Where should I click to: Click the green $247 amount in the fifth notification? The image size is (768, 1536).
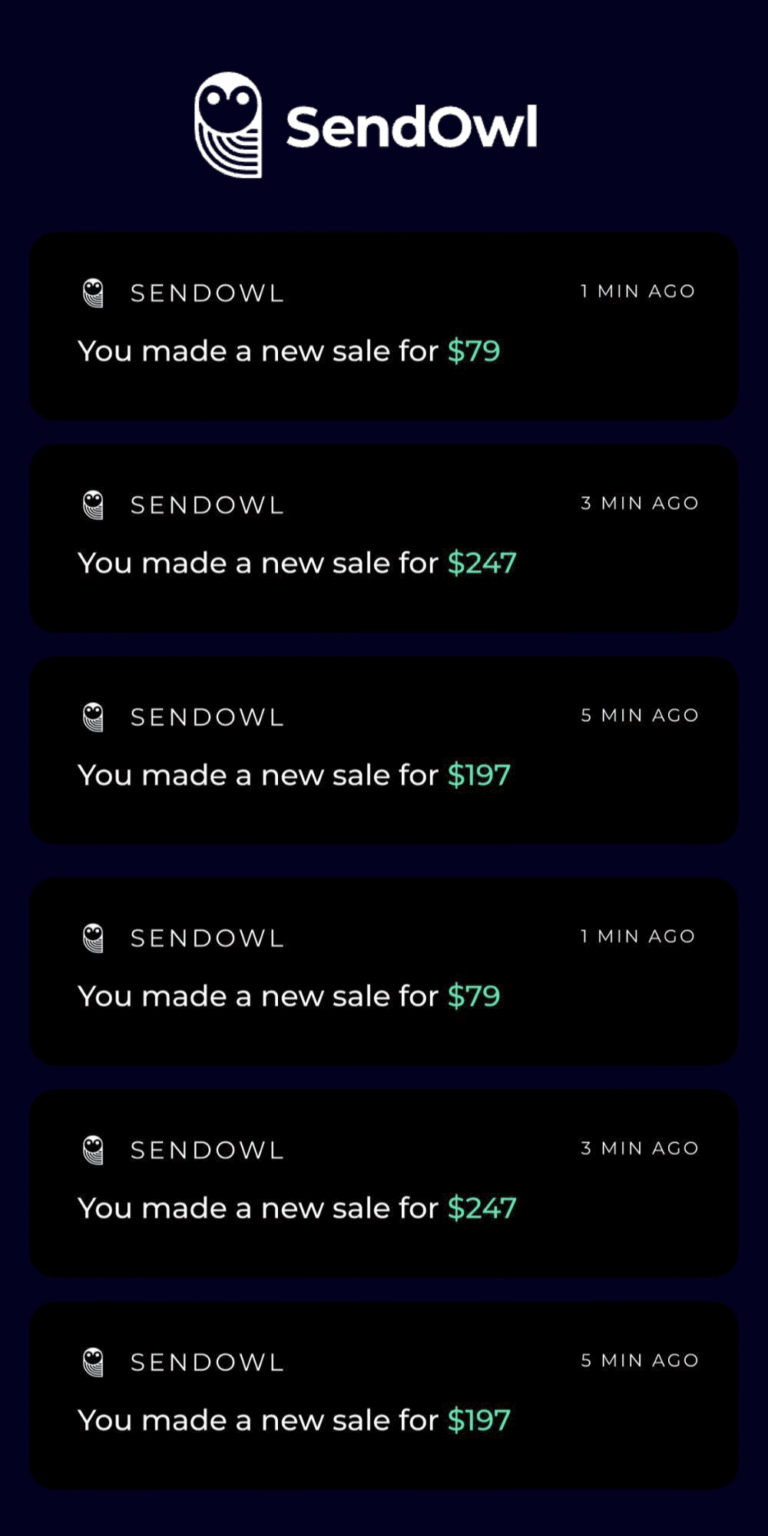tap(481, 1208)
